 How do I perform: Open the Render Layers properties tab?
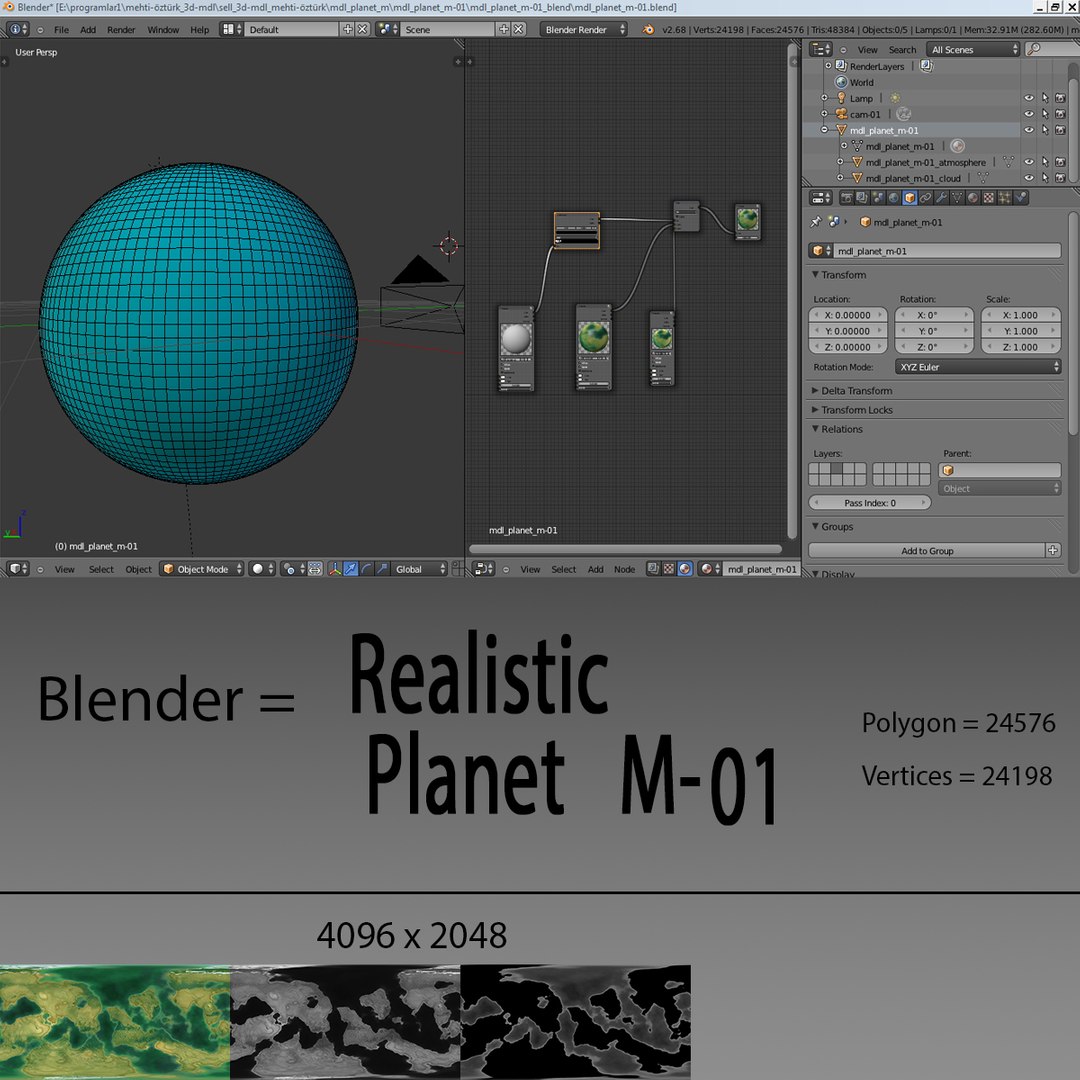862,198
